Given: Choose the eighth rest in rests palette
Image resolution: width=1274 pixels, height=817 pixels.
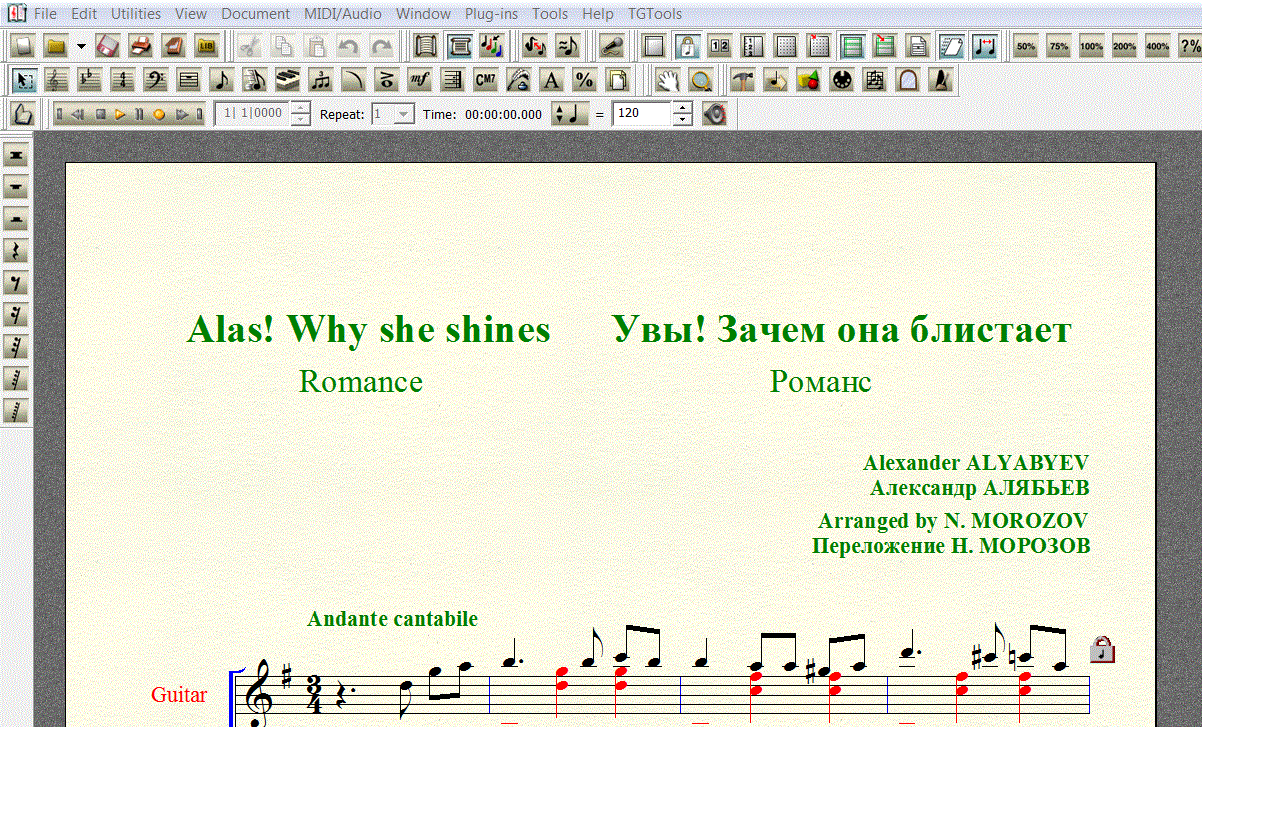Looking at the screenshot, I should coord(15,283).
